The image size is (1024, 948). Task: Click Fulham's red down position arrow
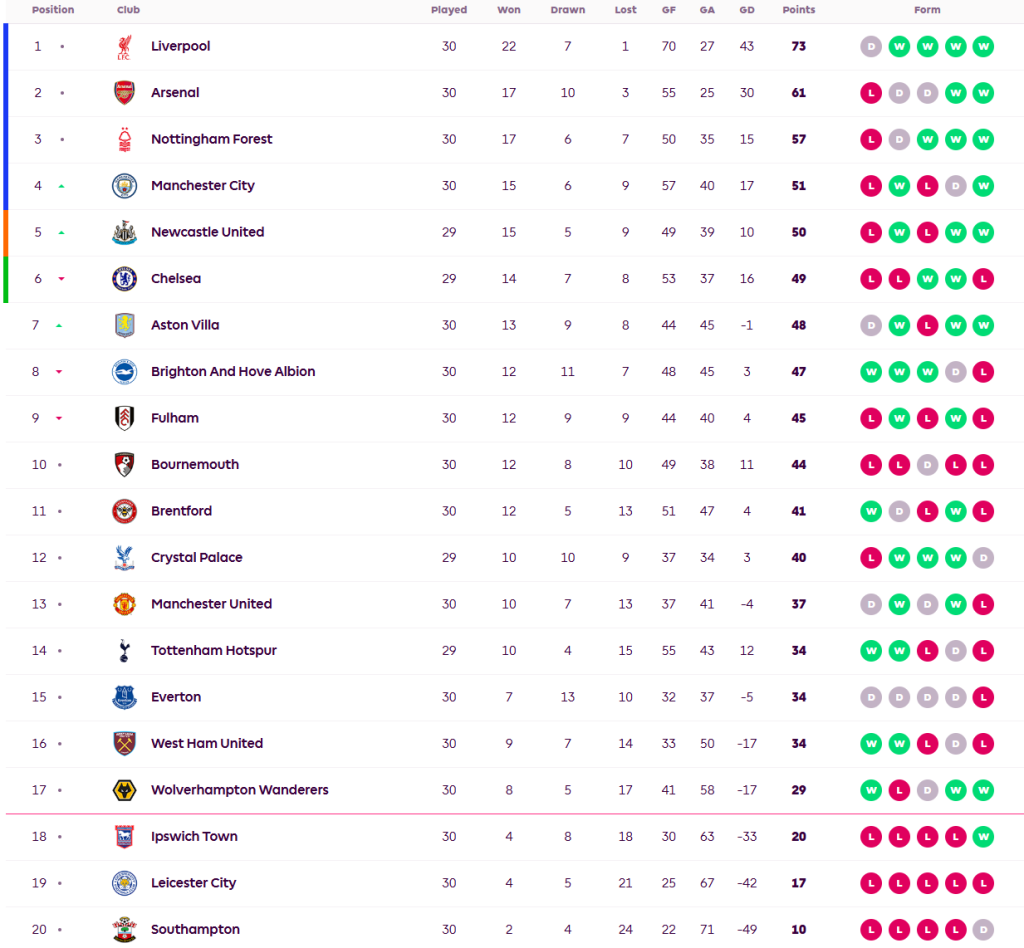pos(61,419)
